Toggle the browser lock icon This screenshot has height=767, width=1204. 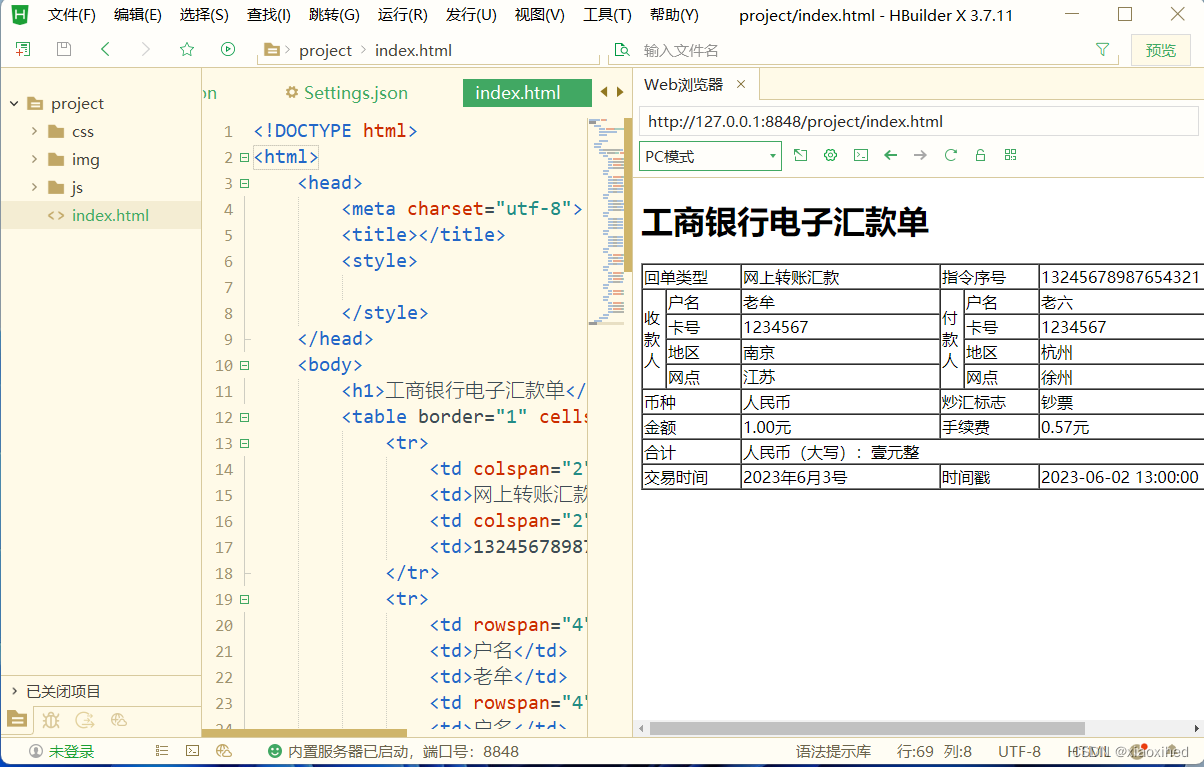tap(981, 155)
